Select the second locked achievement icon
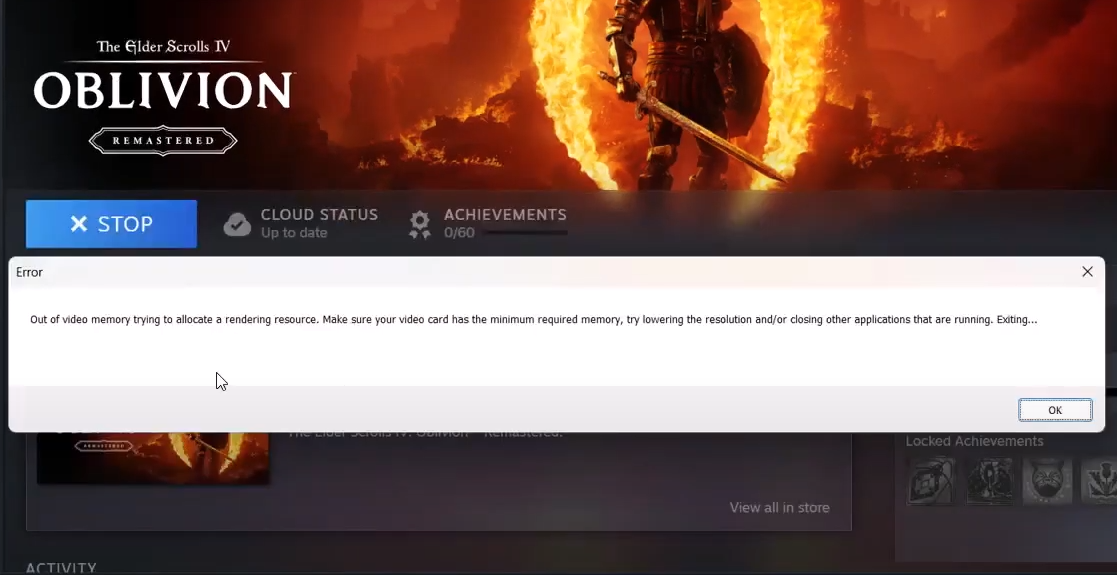Image resolution: width=1117 pixels, height=575 pixels. [989, 481]
